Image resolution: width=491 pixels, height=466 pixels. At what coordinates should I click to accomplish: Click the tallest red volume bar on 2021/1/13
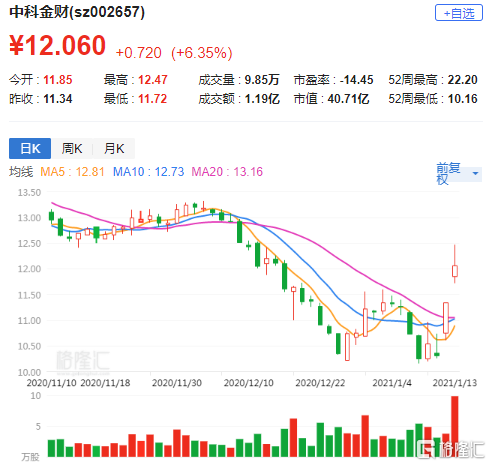click(x=455, y=426)
